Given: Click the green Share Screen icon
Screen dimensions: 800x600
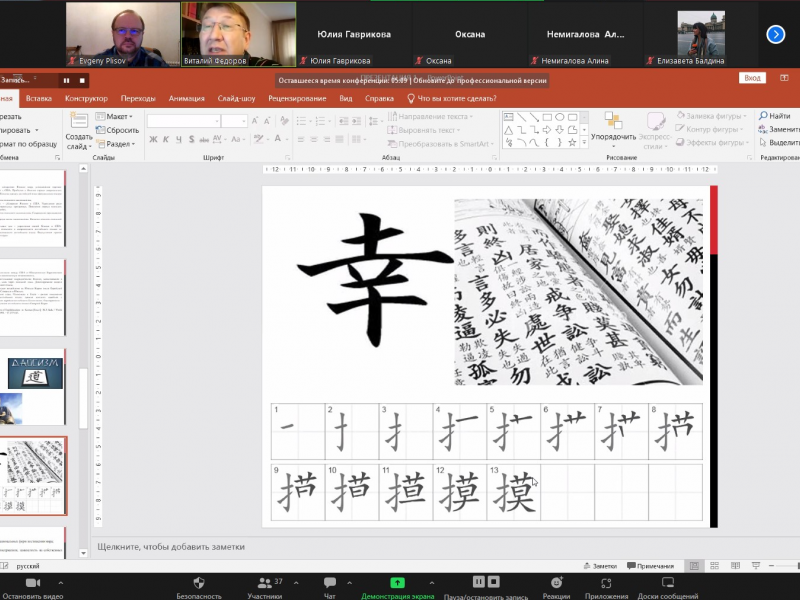Looking at the screenshot, I should click(397, 582).
